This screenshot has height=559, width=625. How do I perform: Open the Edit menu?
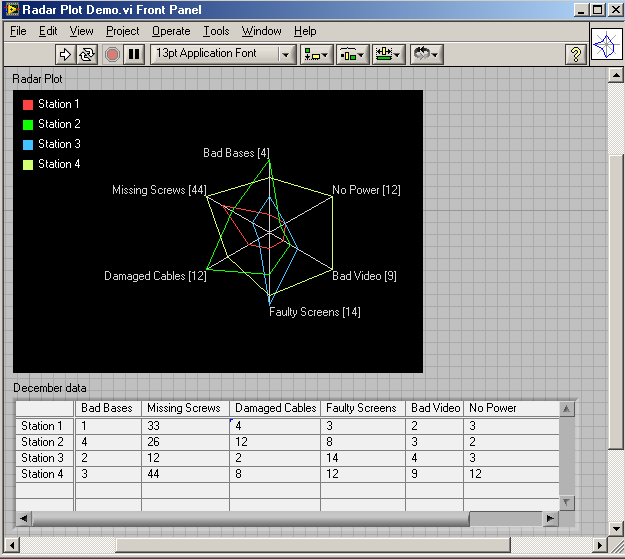tap(48, 31)
